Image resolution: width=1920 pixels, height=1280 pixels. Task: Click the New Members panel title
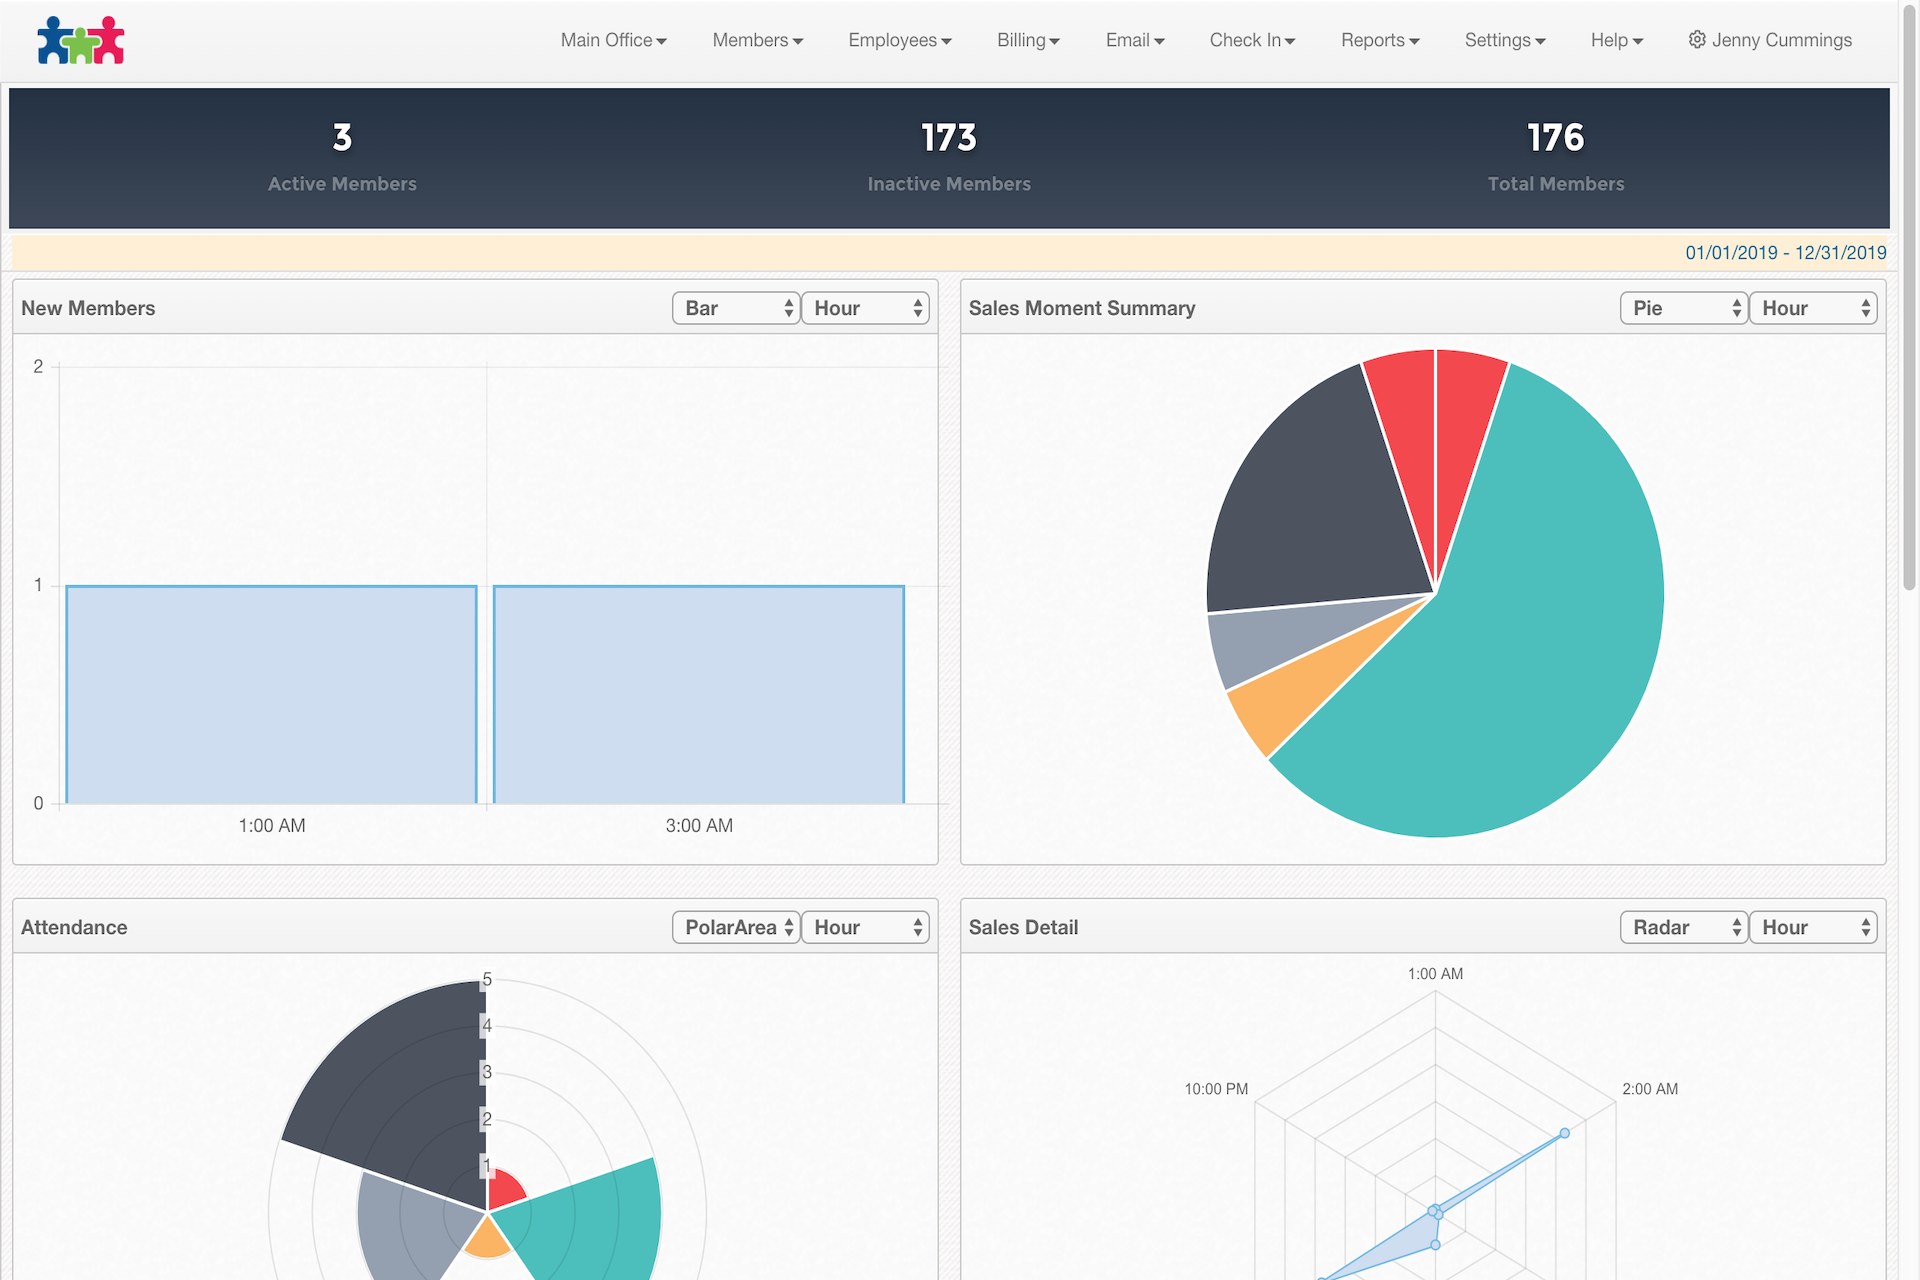coord(88,308)
